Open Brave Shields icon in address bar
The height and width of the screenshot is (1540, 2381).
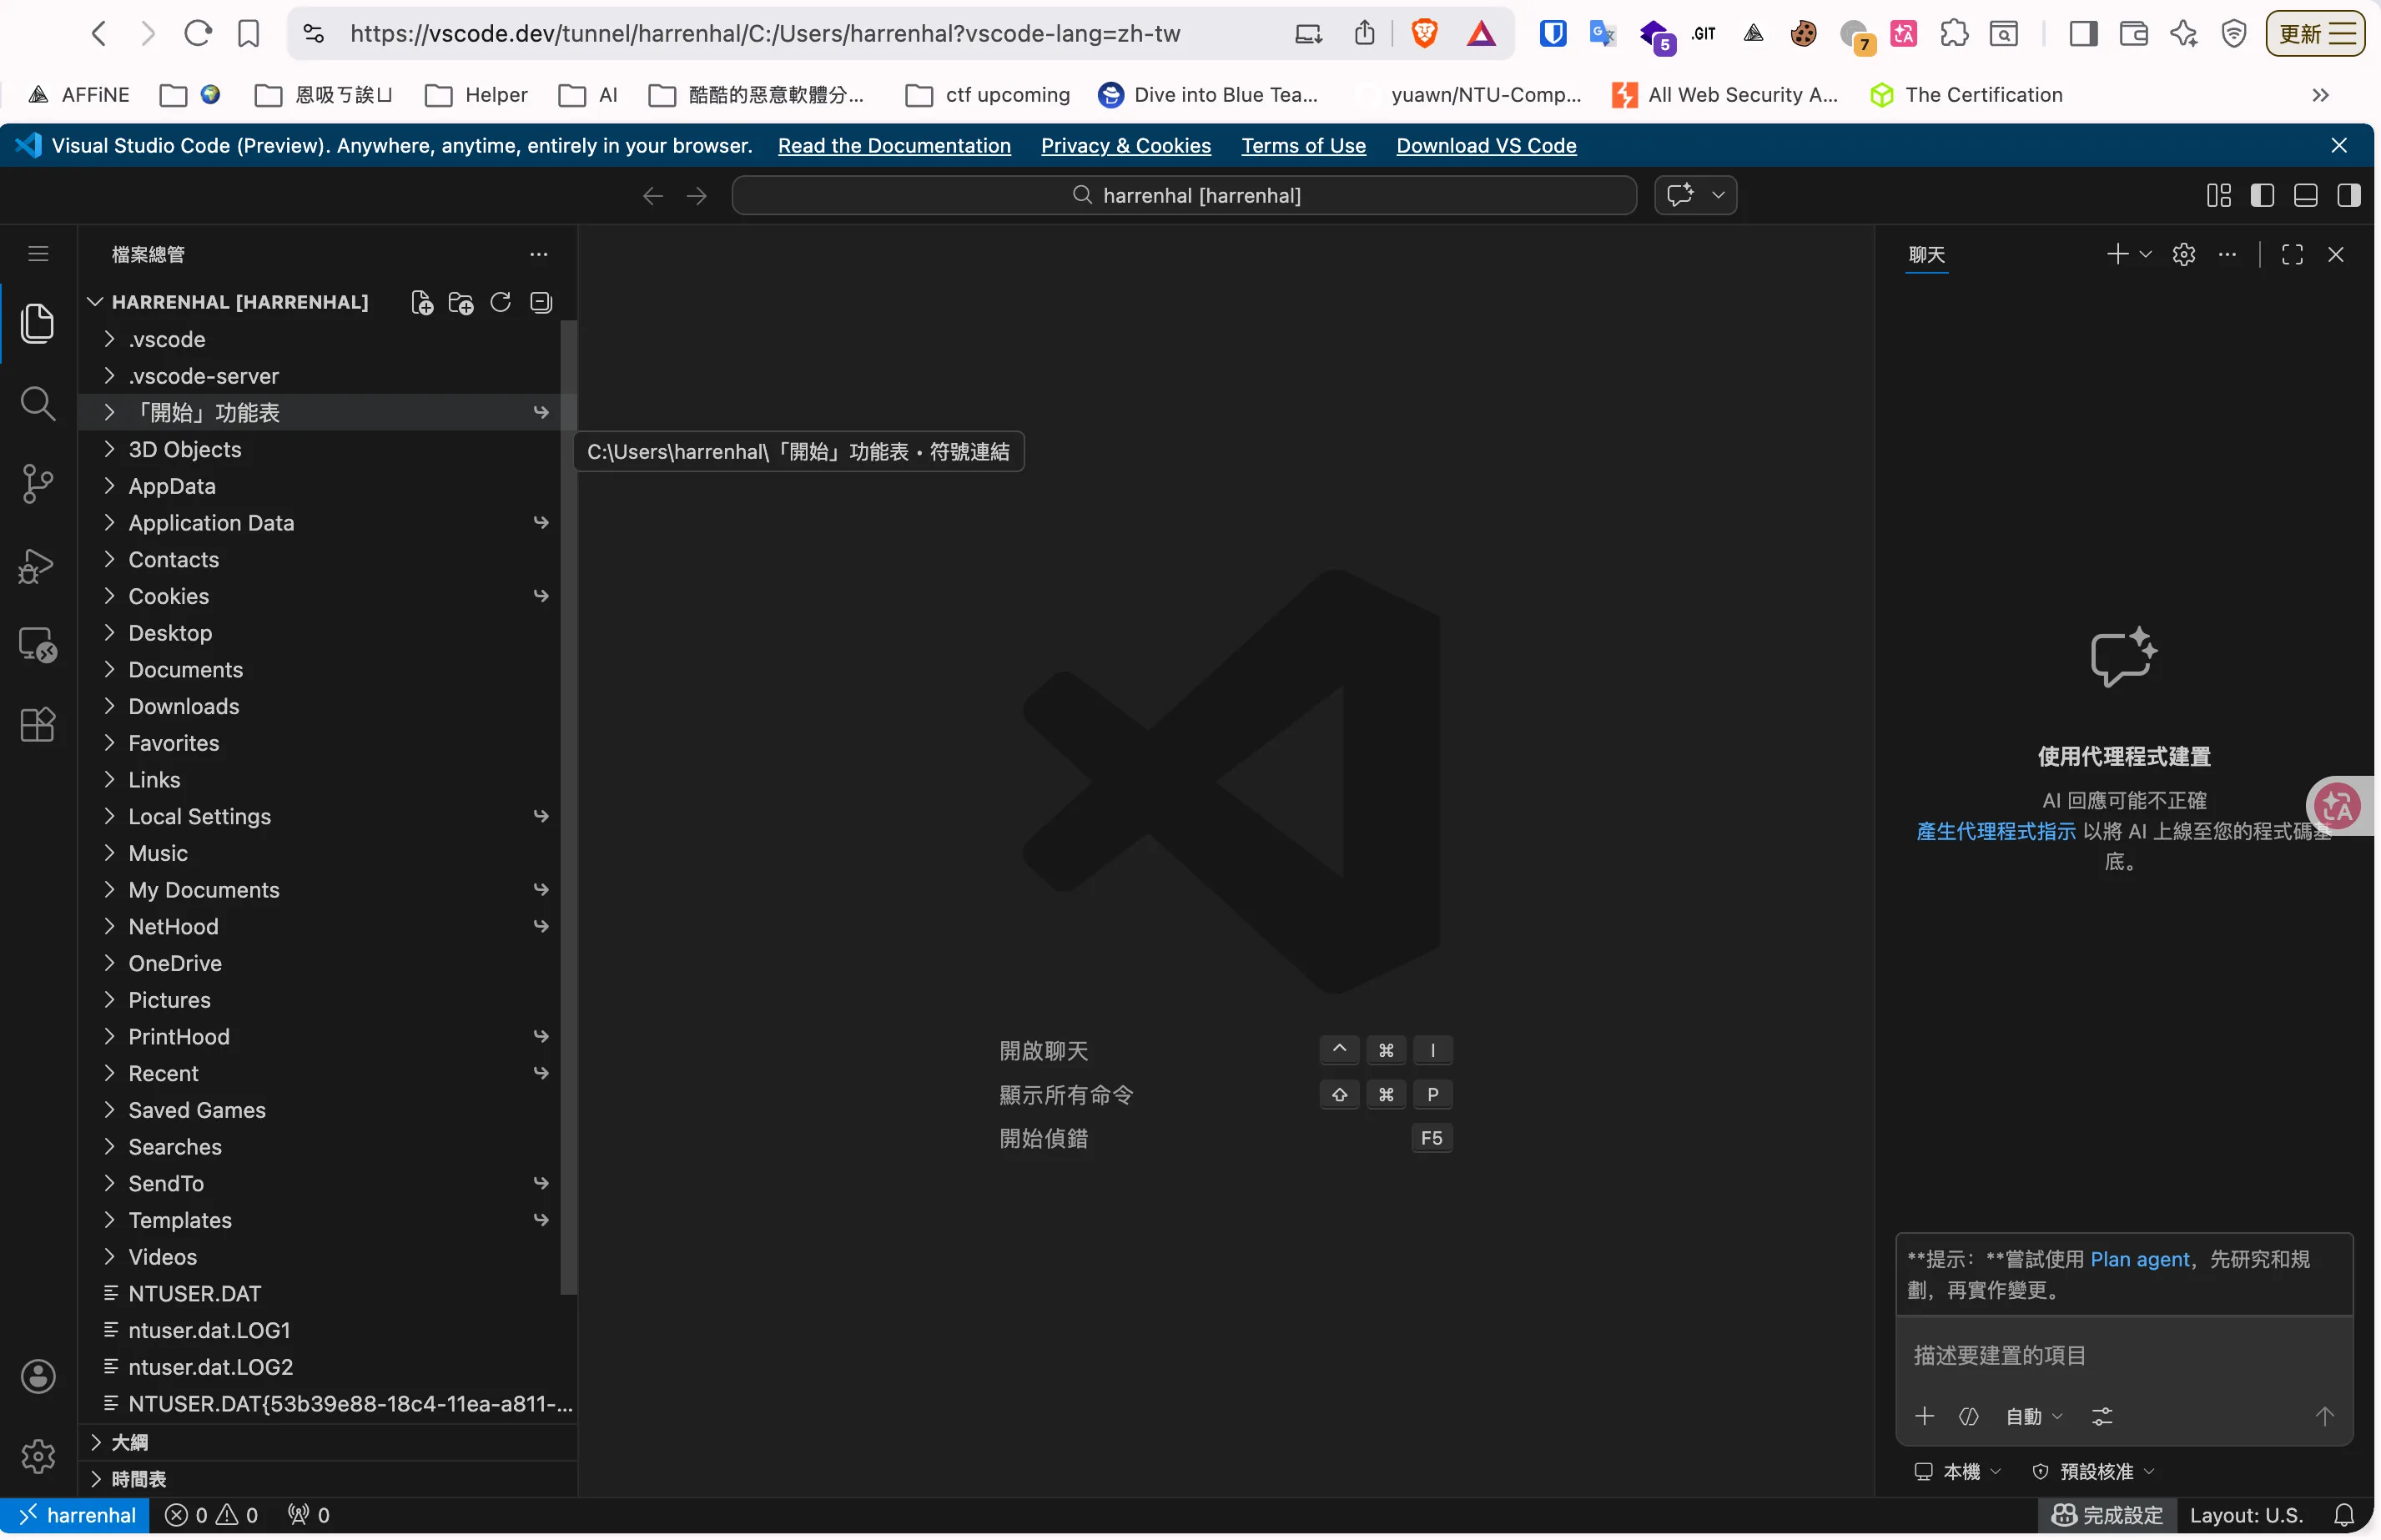pos(1424,34)
